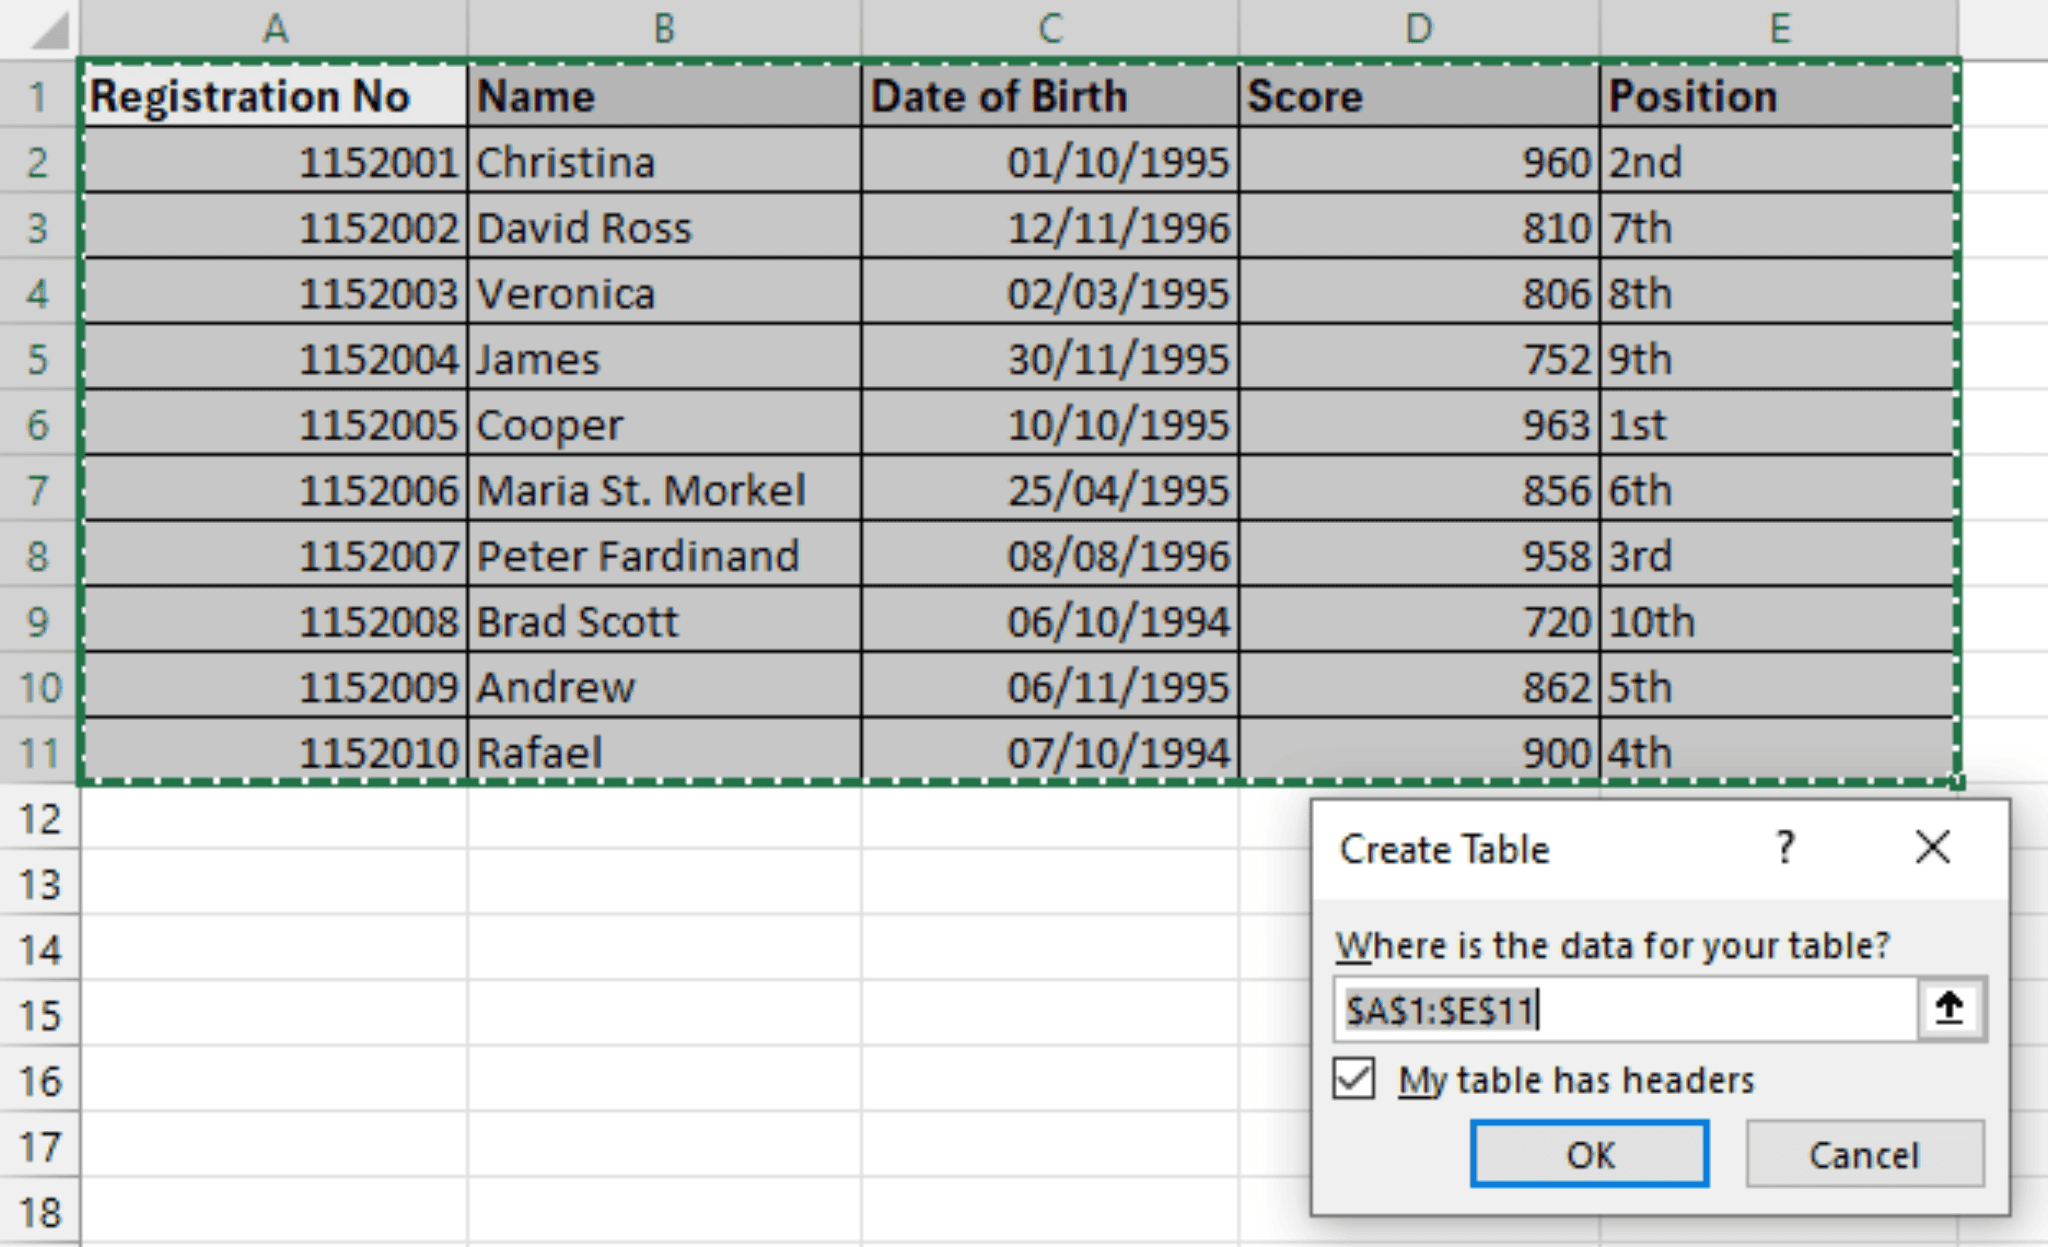Select column header D labeled Score

tap(1420, 28)
